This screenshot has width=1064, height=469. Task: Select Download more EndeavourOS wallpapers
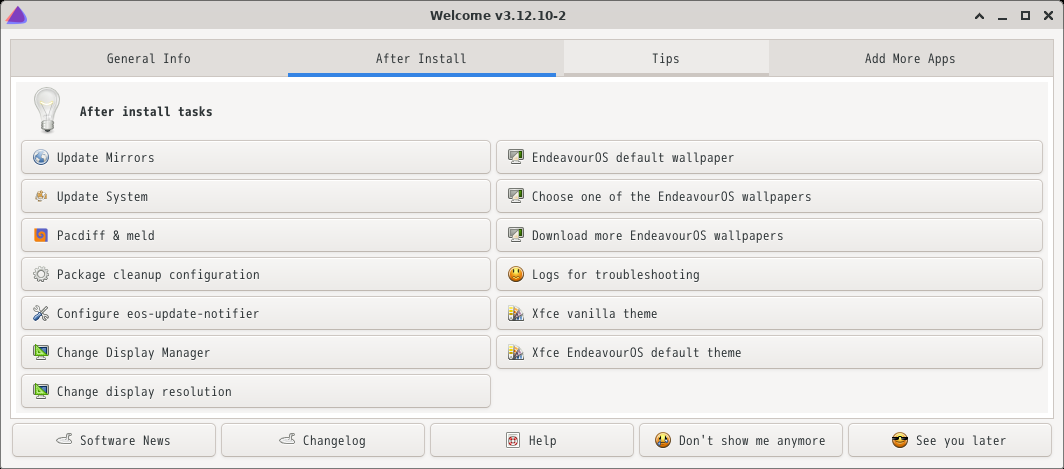tap(770, 236)
